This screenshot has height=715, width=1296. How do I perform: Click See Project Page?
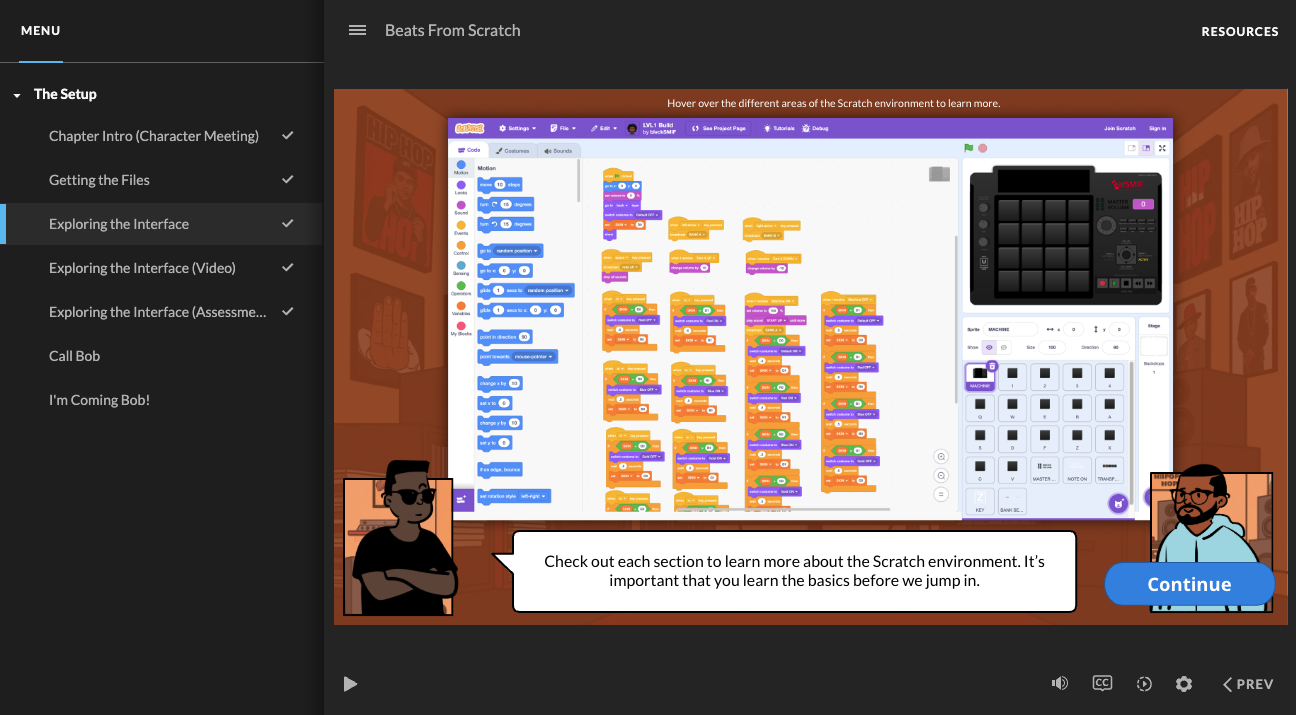[718, 128]
